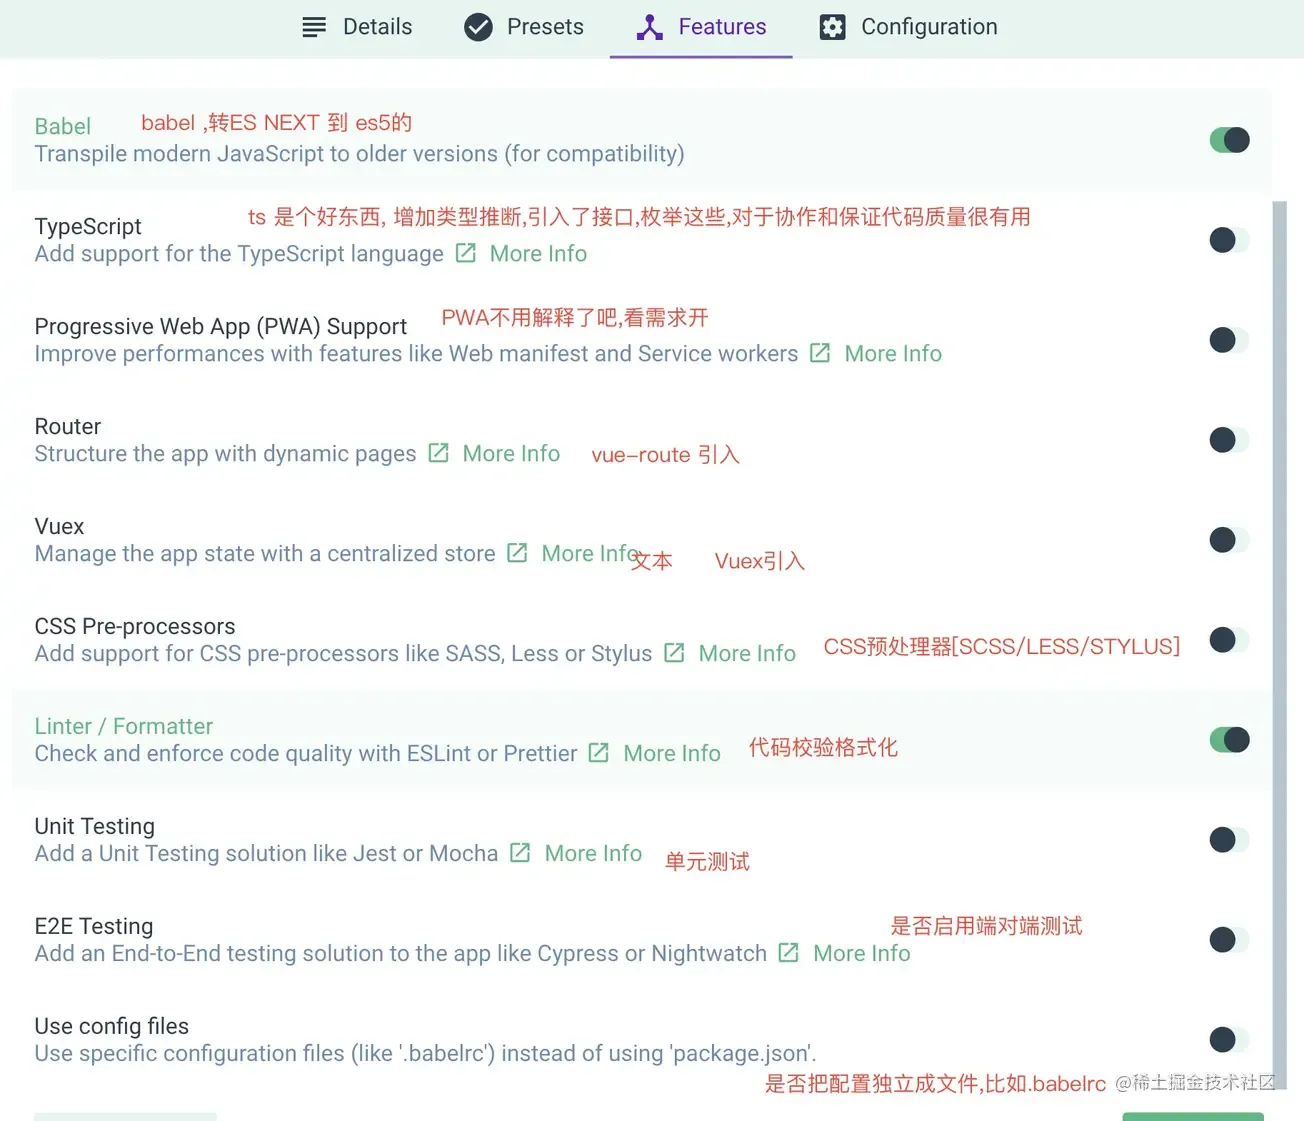The image size is (1304, 1121).
Task: Open the Details tab
Action: point(357,27)
